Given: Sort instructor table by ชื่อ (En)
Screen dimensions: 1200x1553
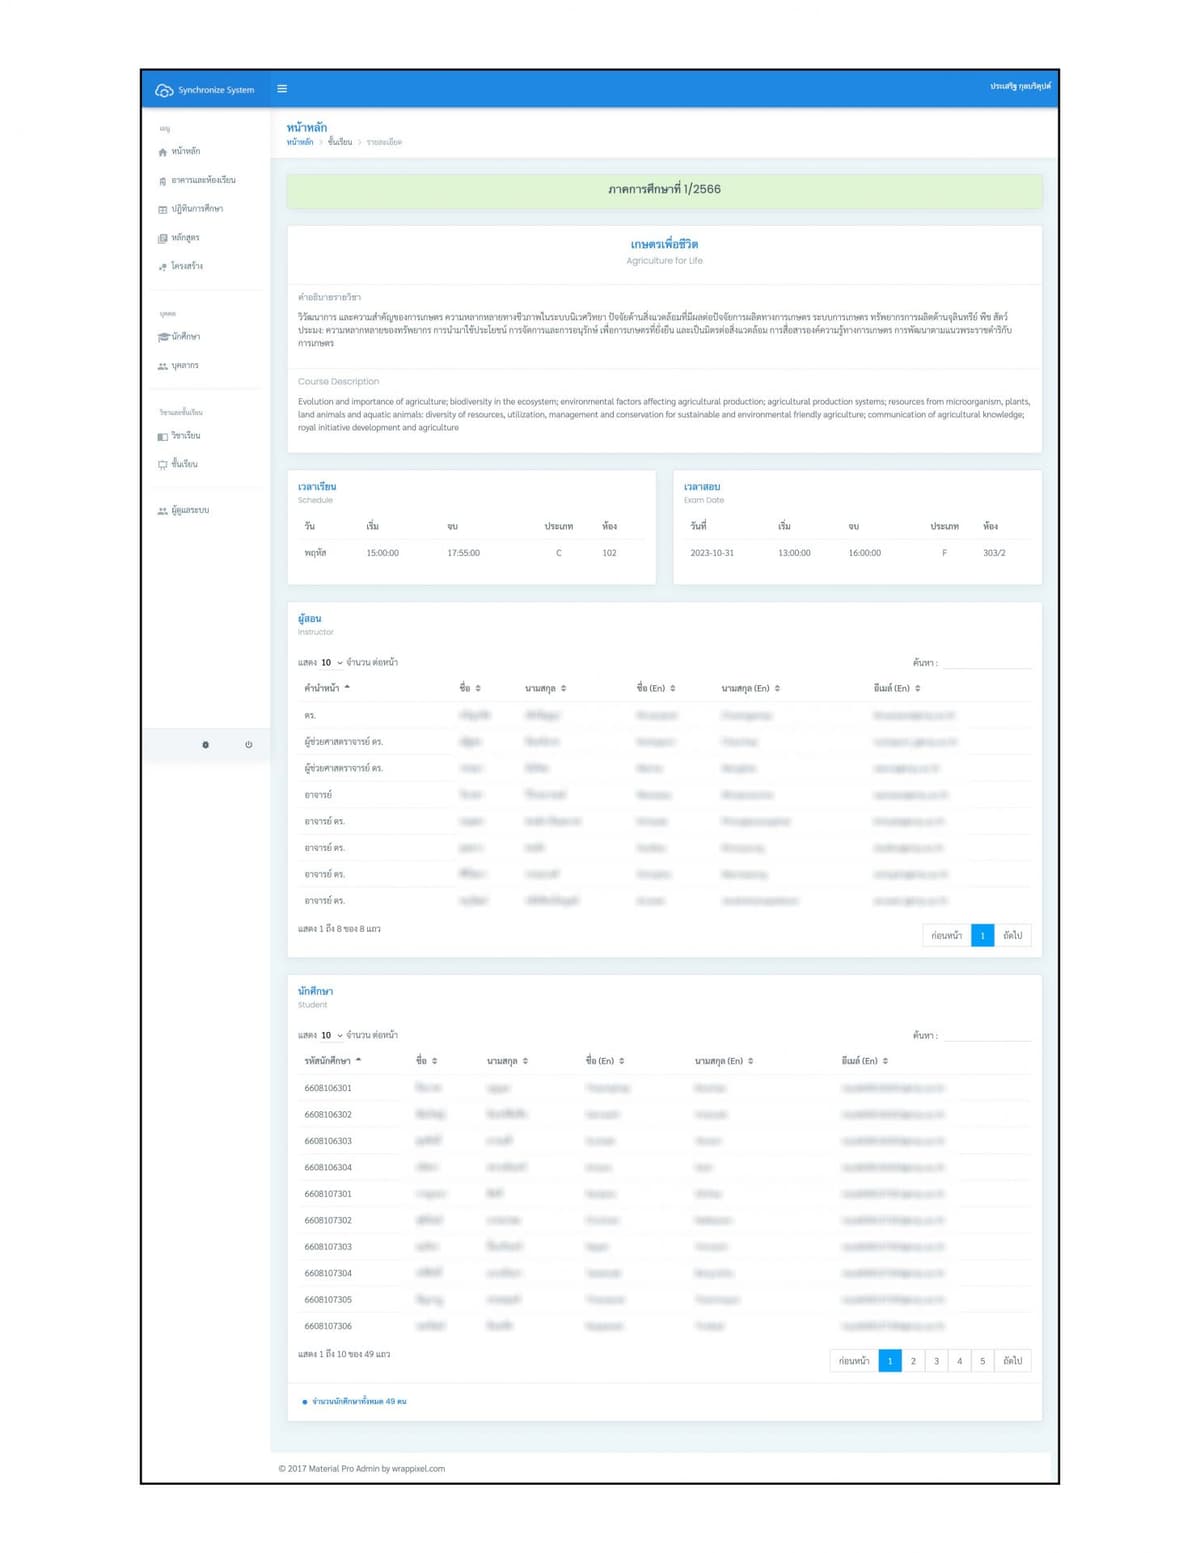Looking at the screenshot, I should point(656,688).
